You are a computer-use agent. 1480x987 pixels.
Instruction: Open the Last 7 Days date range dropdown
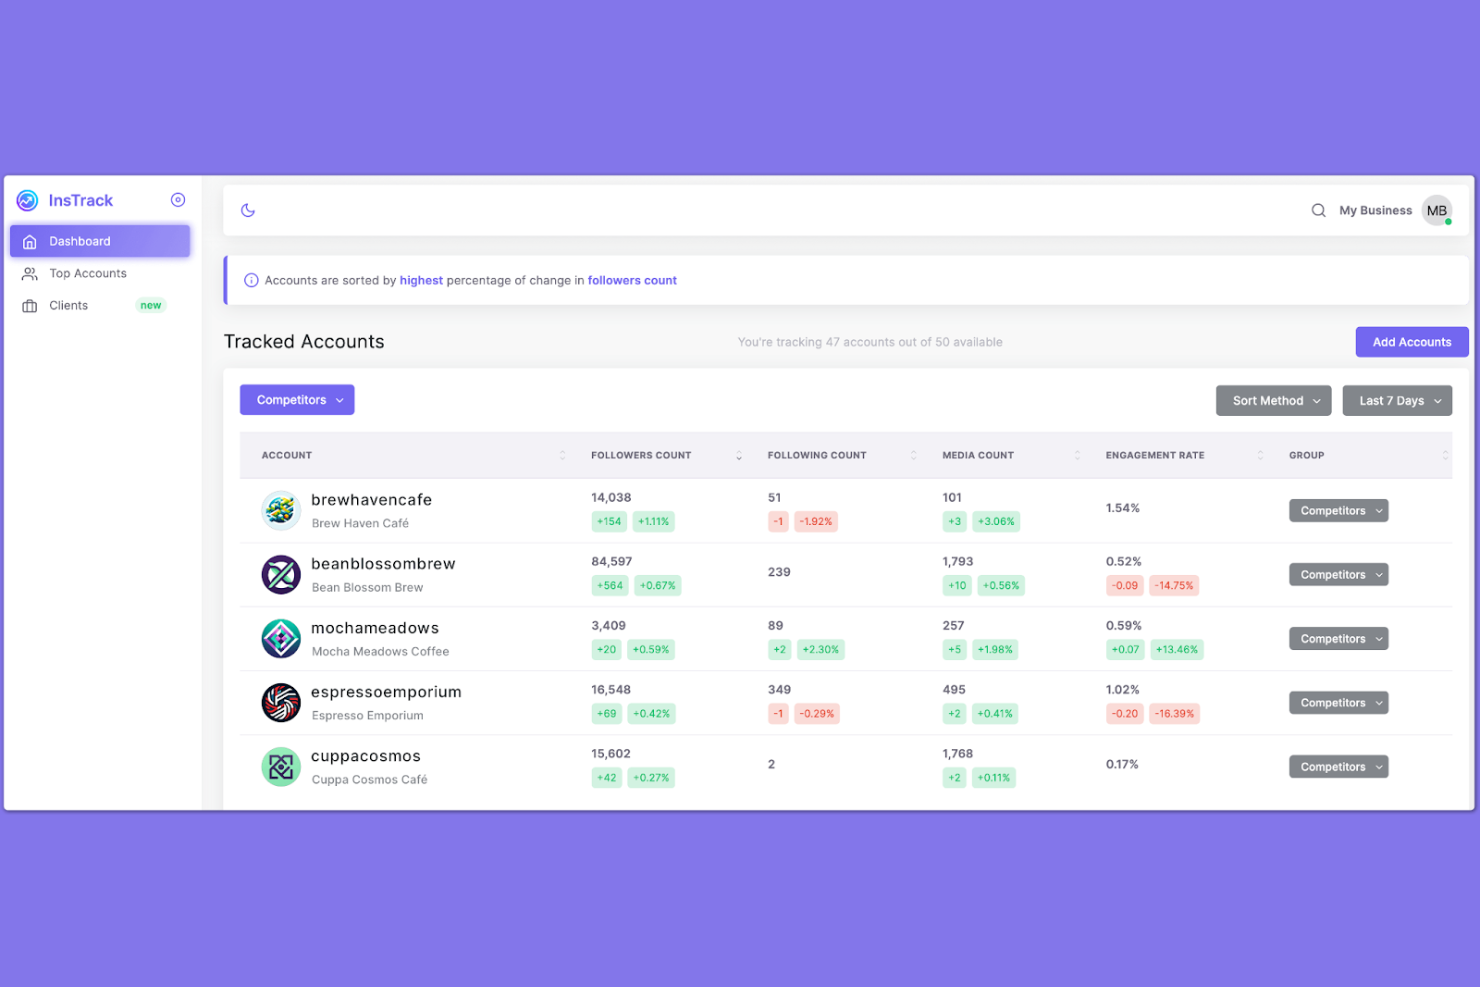point(1397,400)
